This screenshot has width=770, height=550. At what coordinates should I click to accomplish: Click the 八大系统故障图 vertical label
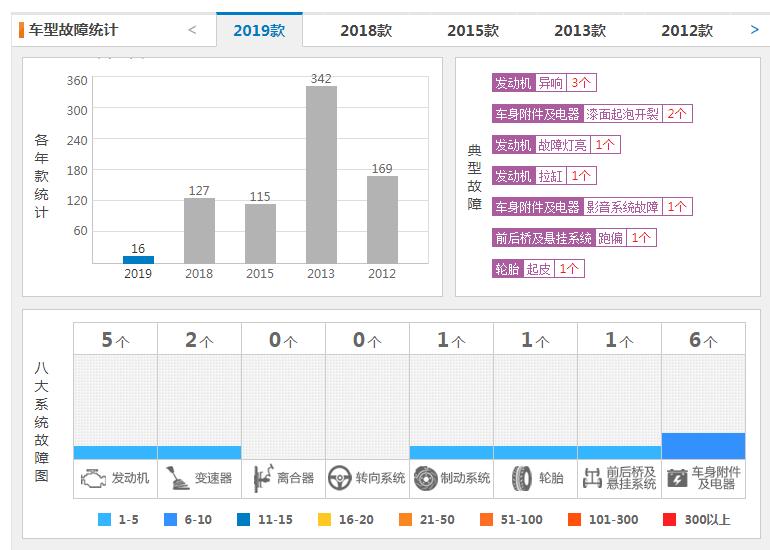[x=42, y=422]
